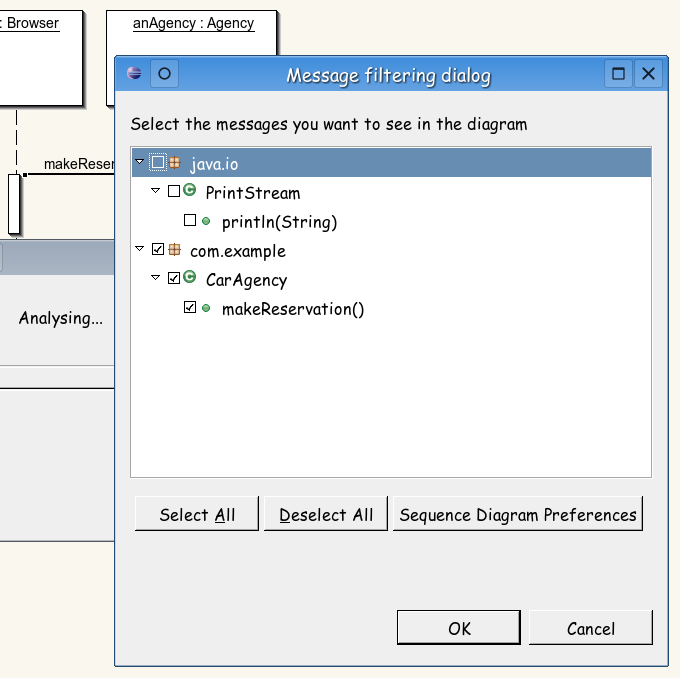Enable the java.io package checkbox
The height and width of the screenshot is (678, 680).
tap(158, 162)
